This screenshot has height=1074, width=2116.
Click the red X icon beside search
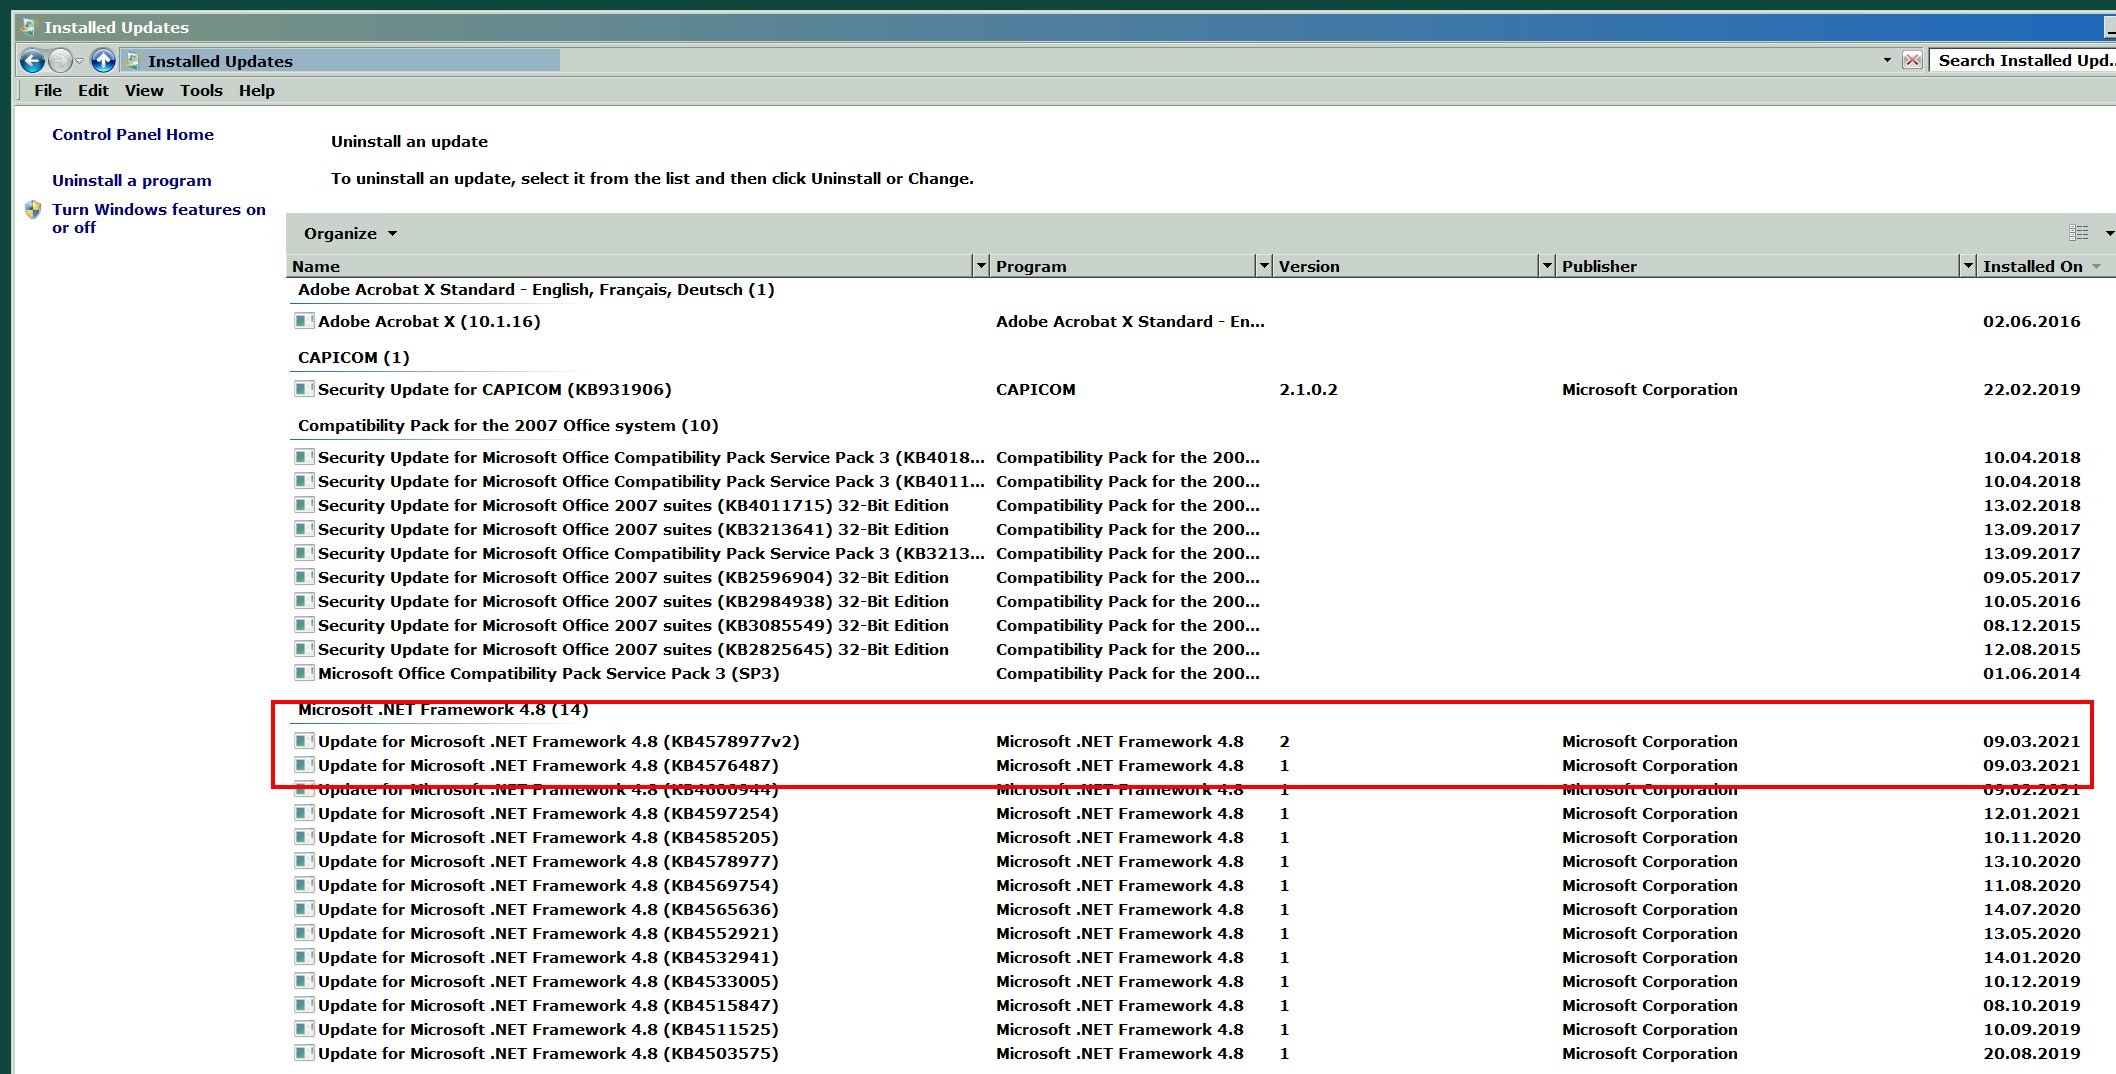point(1912,60)
